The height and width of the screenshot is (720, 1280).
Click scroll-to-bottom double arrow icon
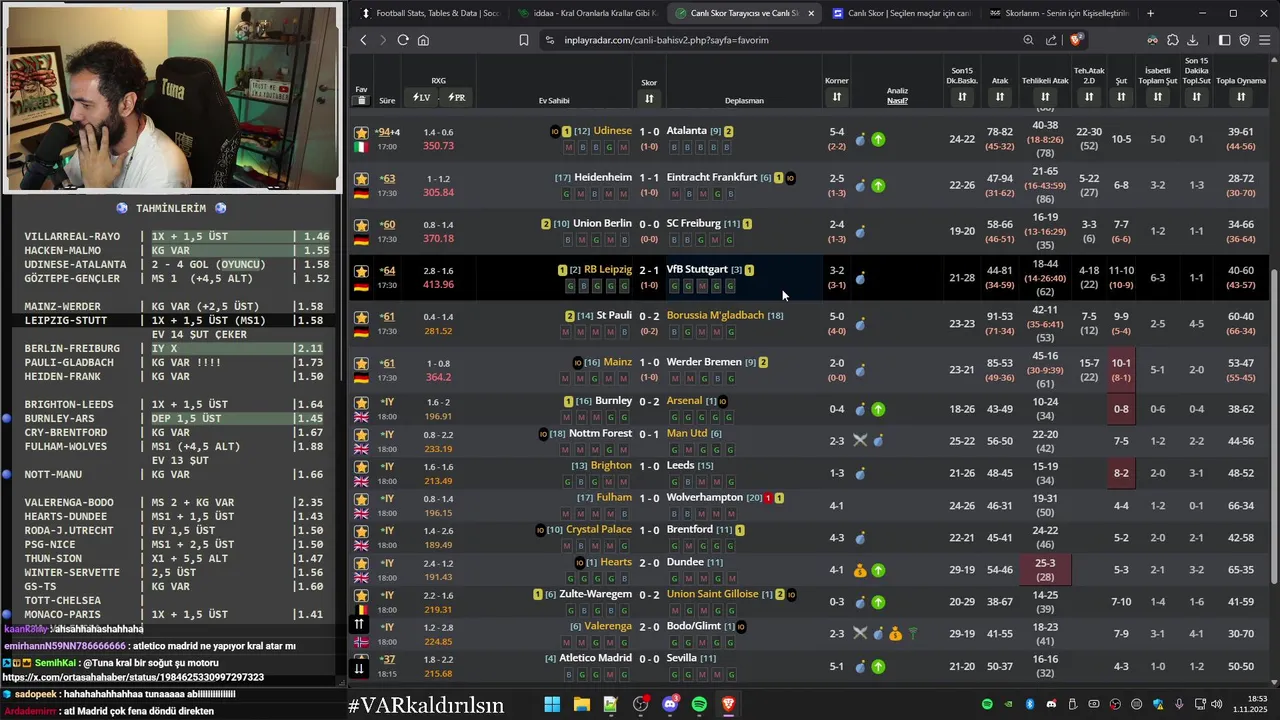tap(359, 668)
